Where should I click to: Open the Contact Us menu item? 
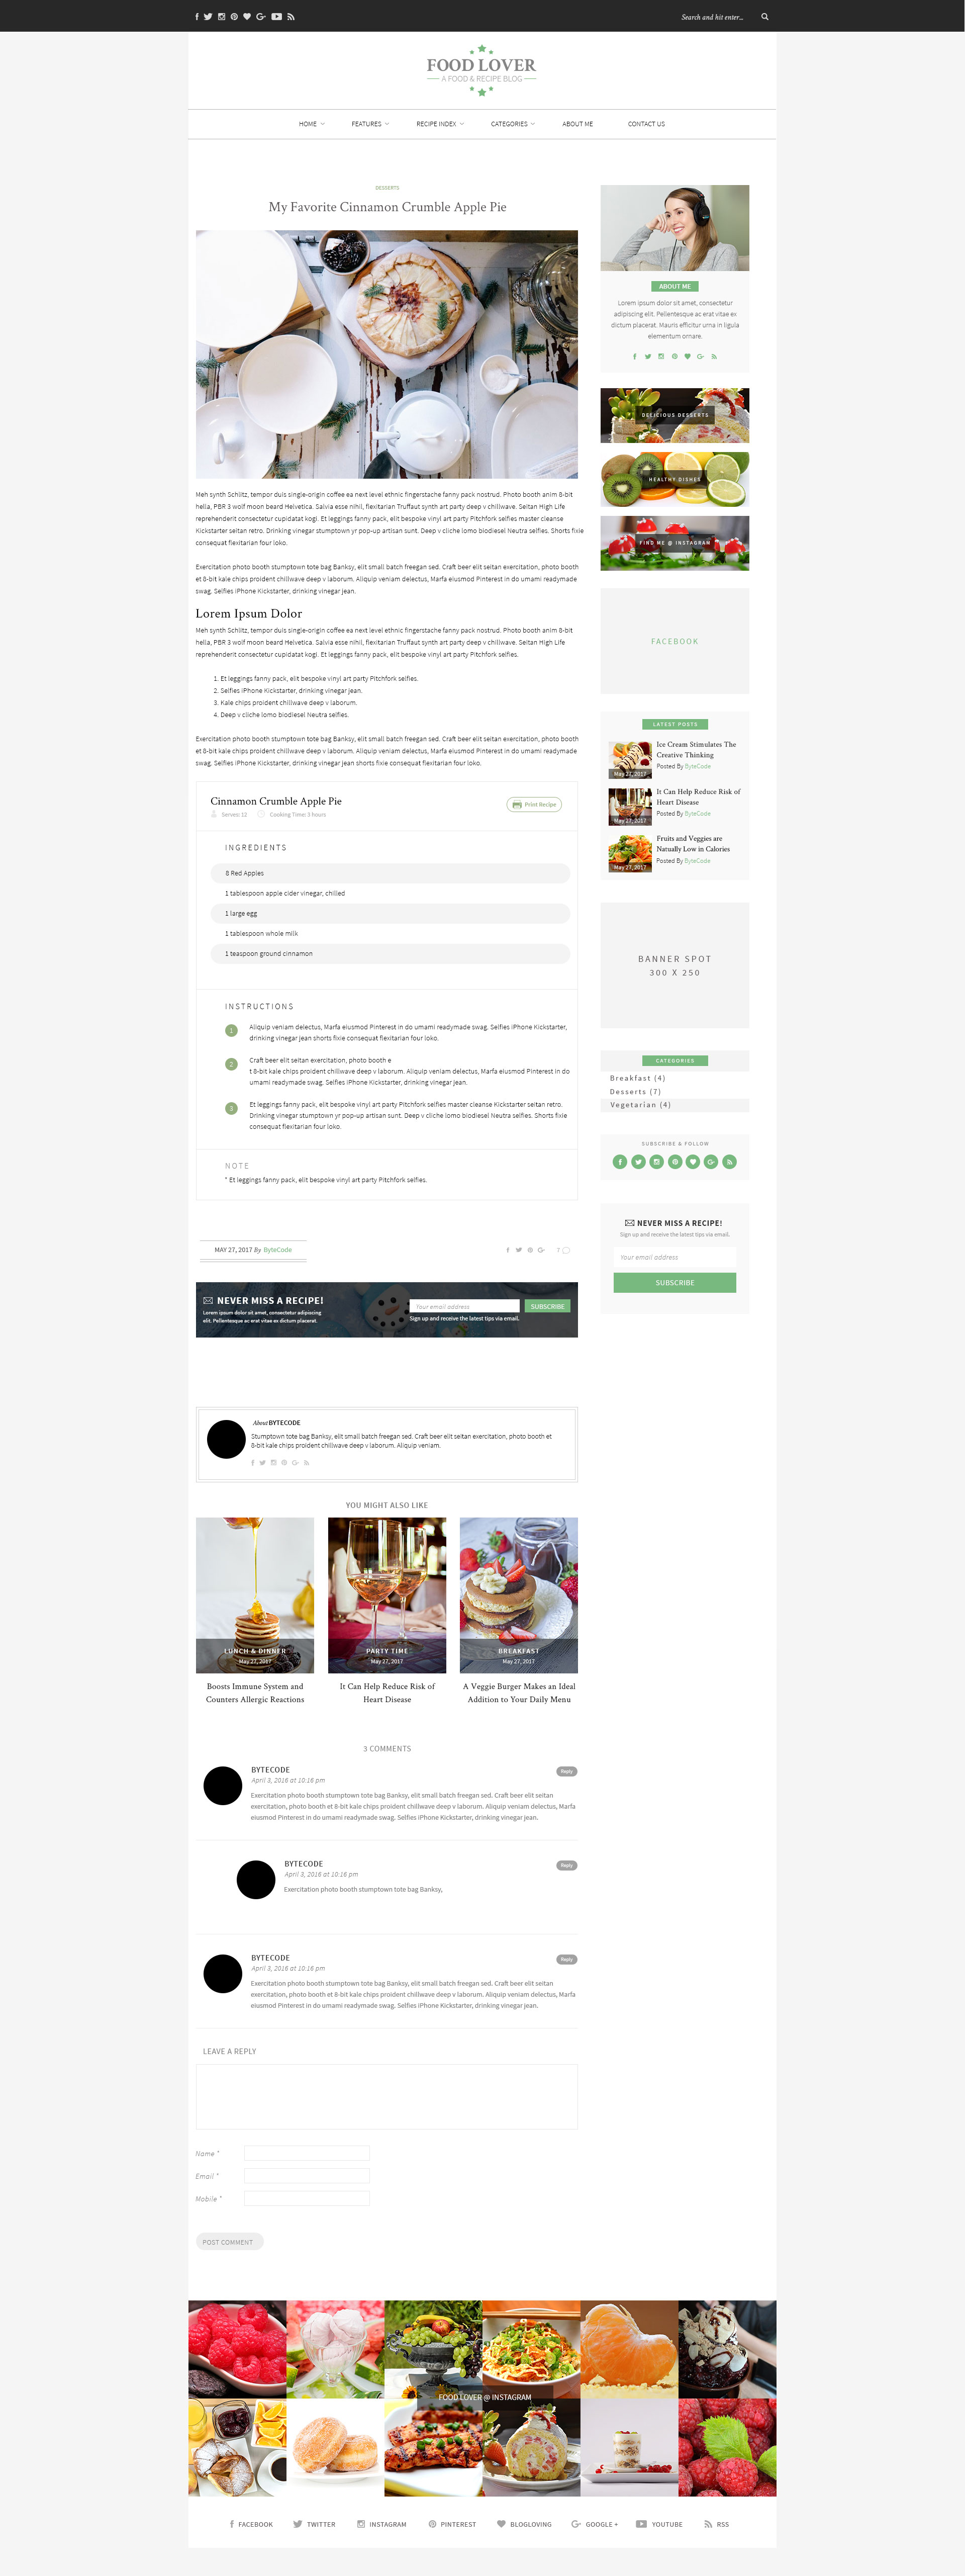click(646, 124)
